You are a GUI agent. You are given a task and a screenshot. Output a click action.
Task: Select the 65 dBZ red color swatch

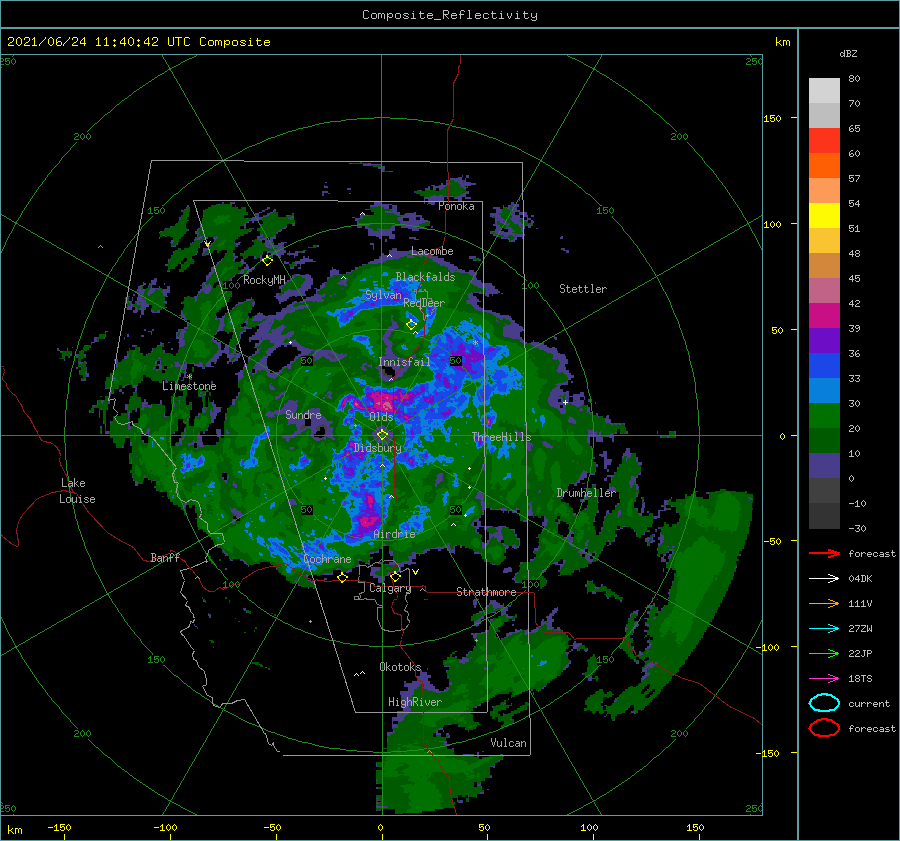tap(824, 141)
